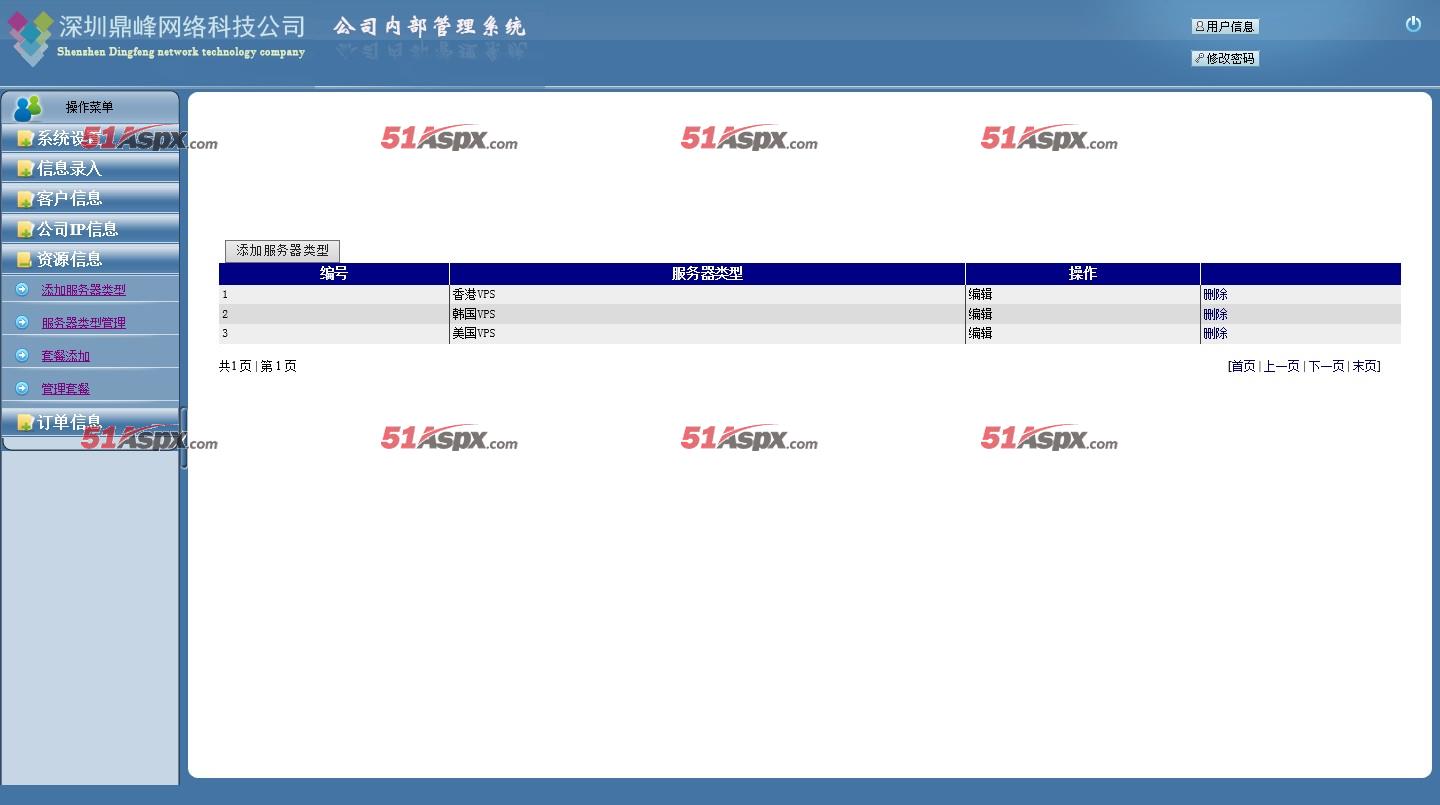Expand the 系统设置 menu section
Image resolution: width=1440 pixels, height=805 pixels.
click(68, 139)
